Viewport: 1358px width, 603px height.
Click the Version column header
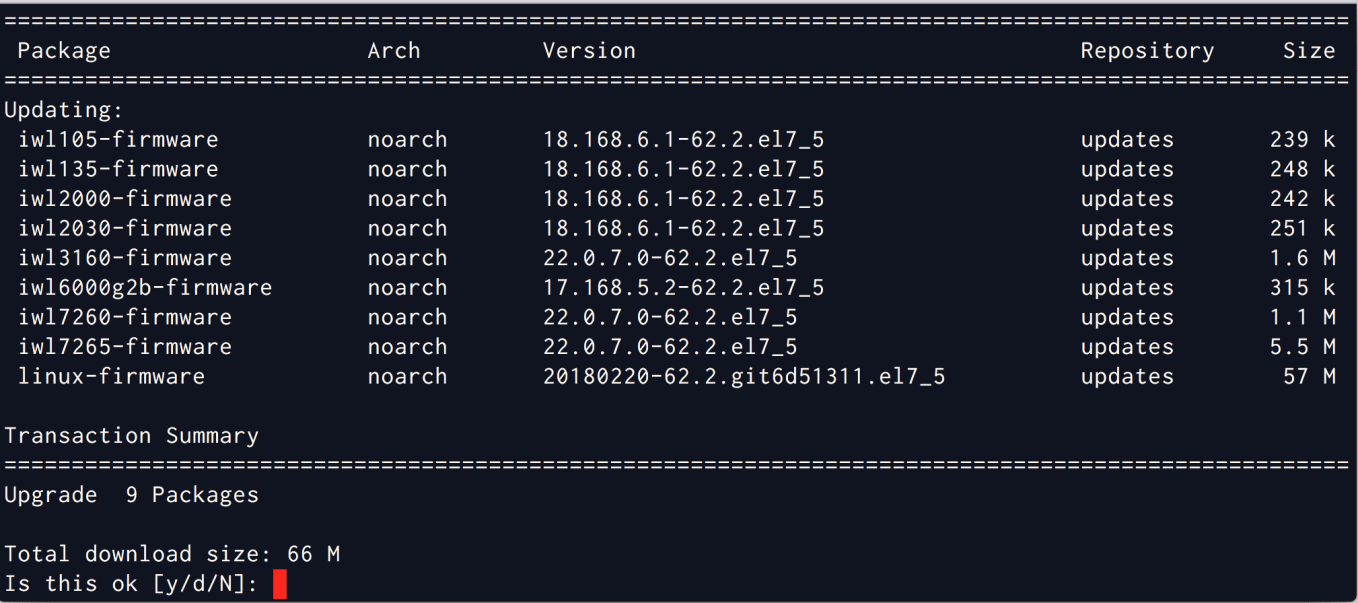tap(588, 50)
